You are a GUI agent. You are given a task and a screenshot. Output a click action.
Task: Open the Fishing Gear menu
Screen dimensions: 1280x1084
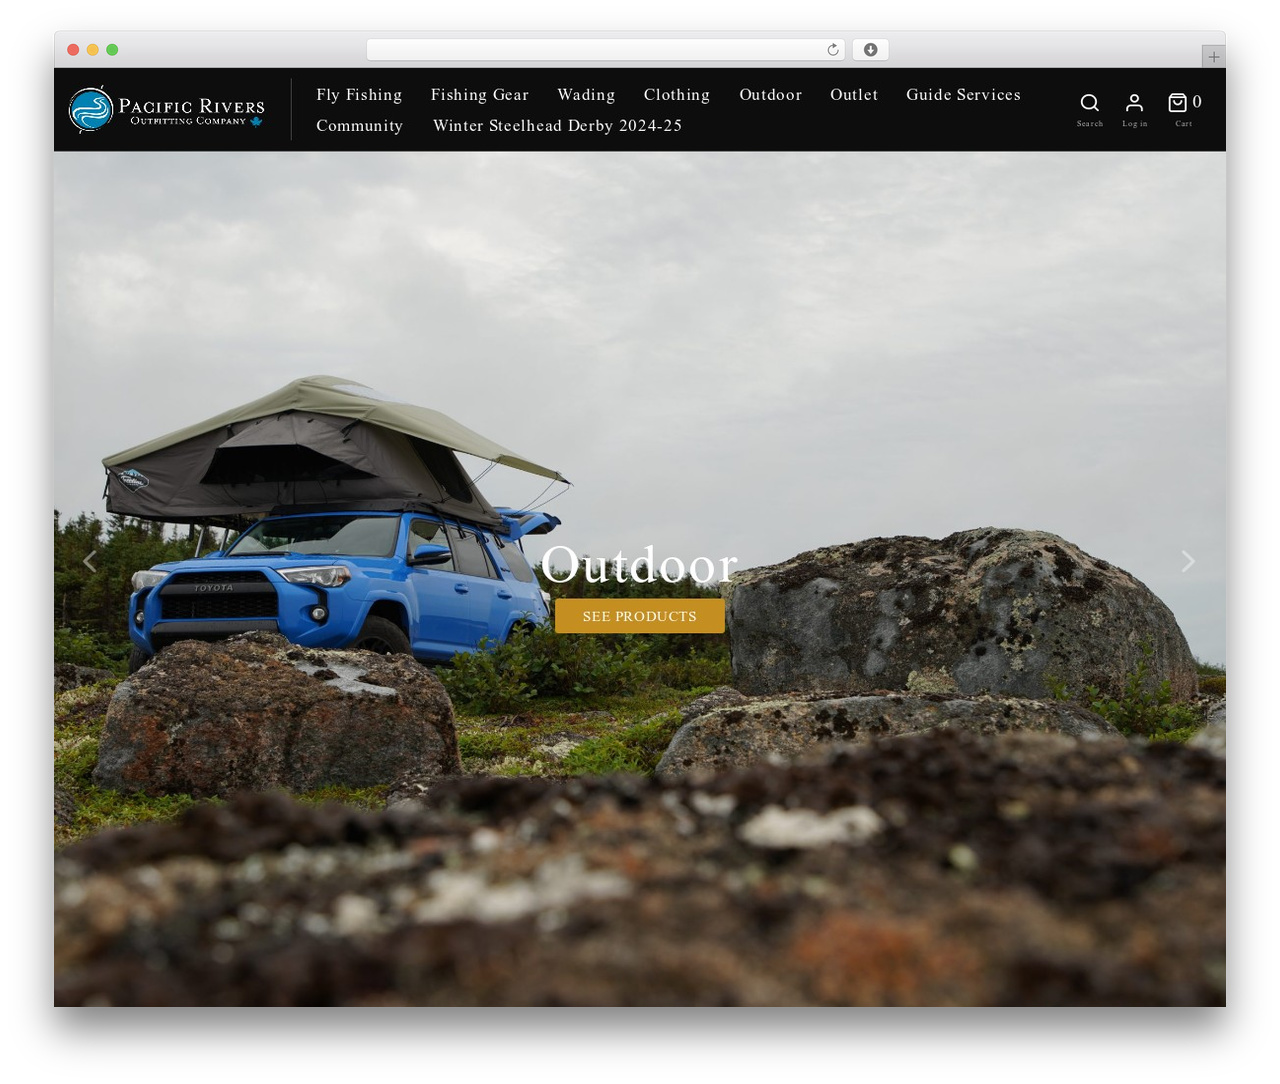479,95
